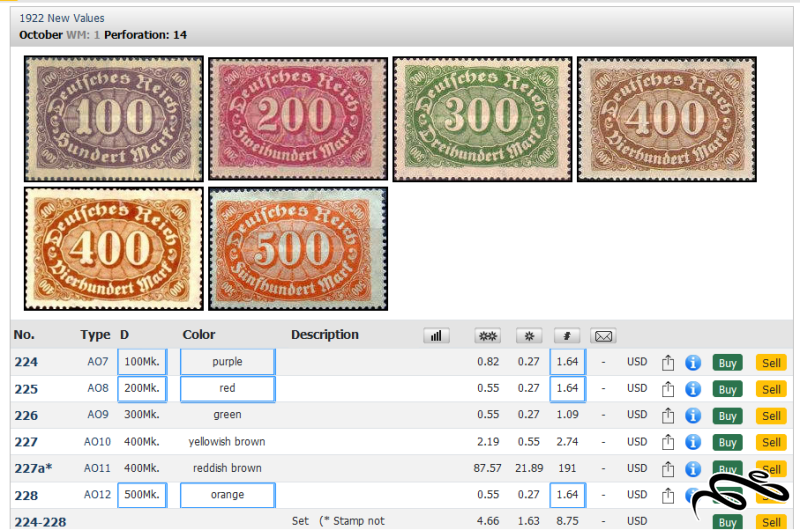Buy the 224-228 set

click(728, 522)
